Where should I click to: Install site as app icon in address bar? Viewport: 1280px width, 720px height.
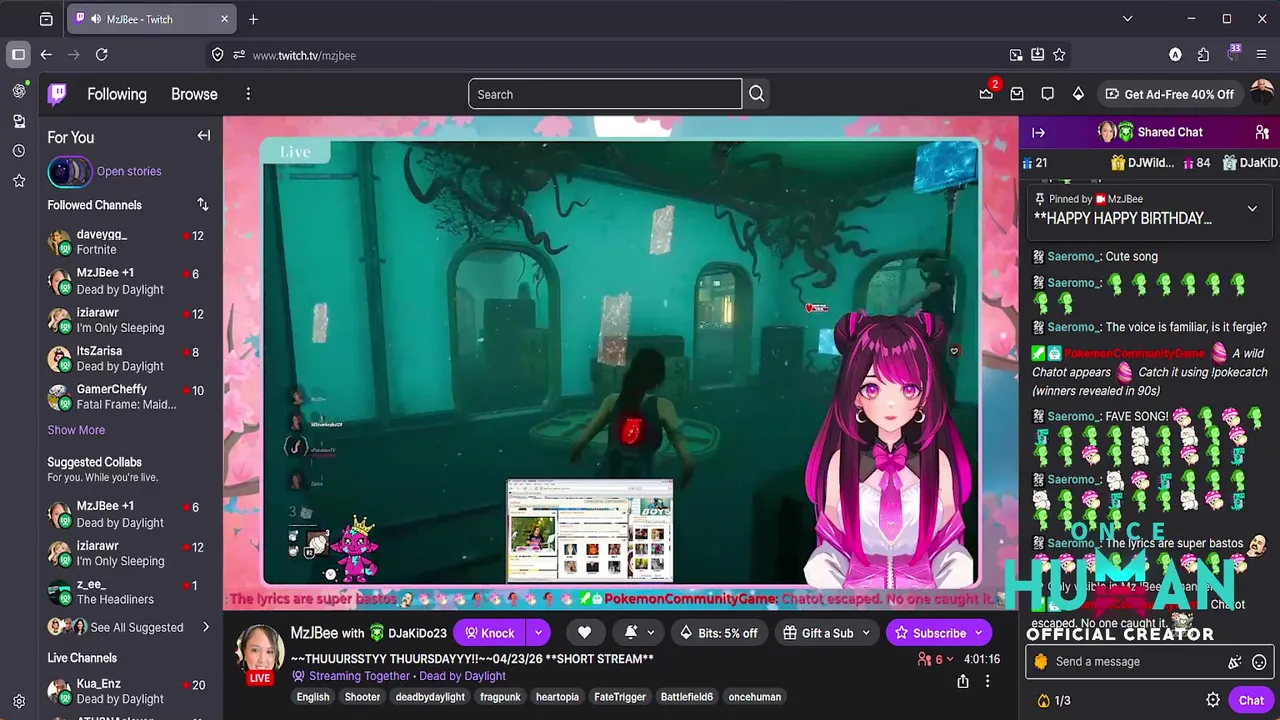click(1037, 55)
